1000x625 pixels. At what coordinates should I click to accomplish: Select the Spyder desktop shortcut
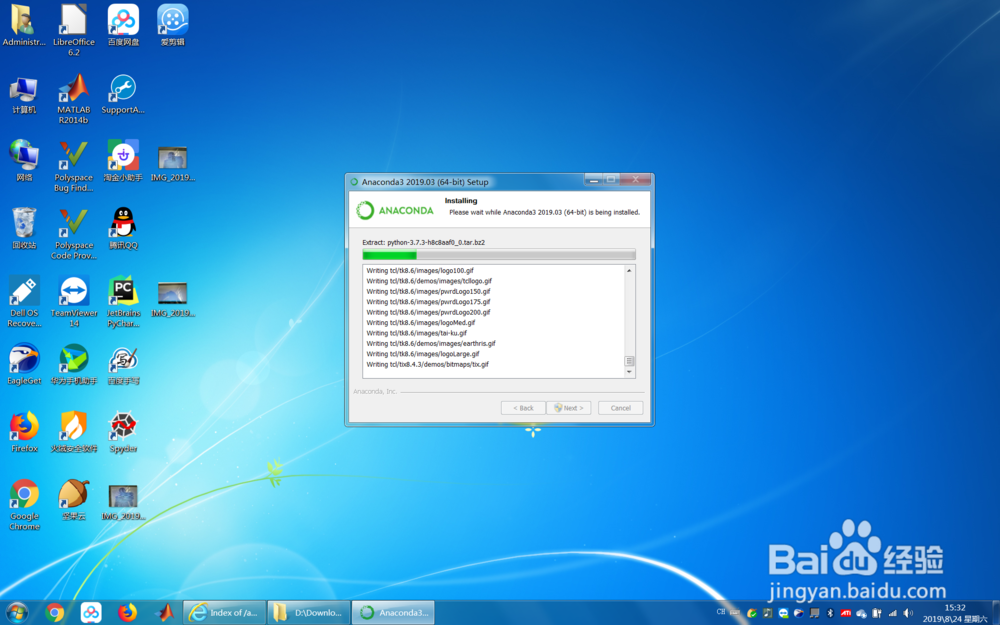(x=123, y=432)
